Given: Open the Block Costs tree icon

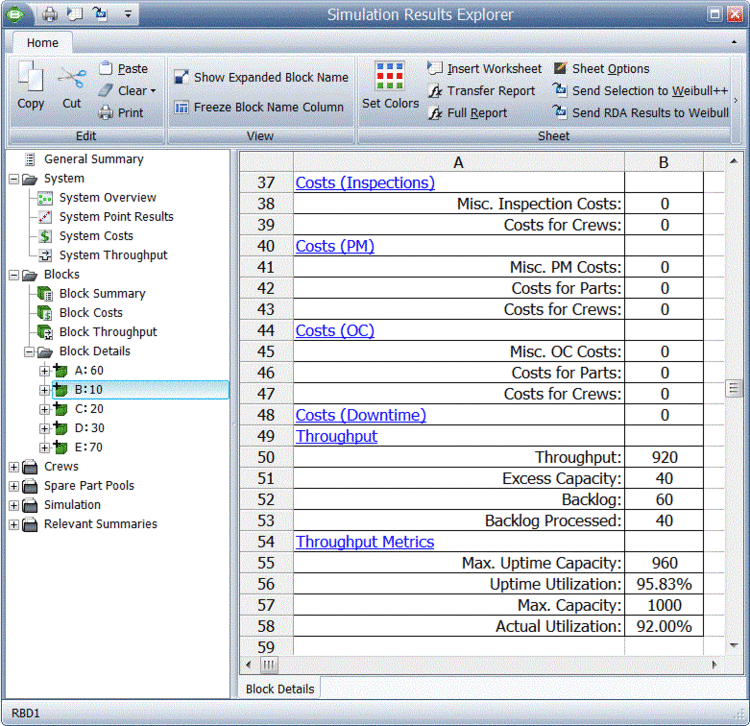Looking at the screenshot, I should 45,313.
